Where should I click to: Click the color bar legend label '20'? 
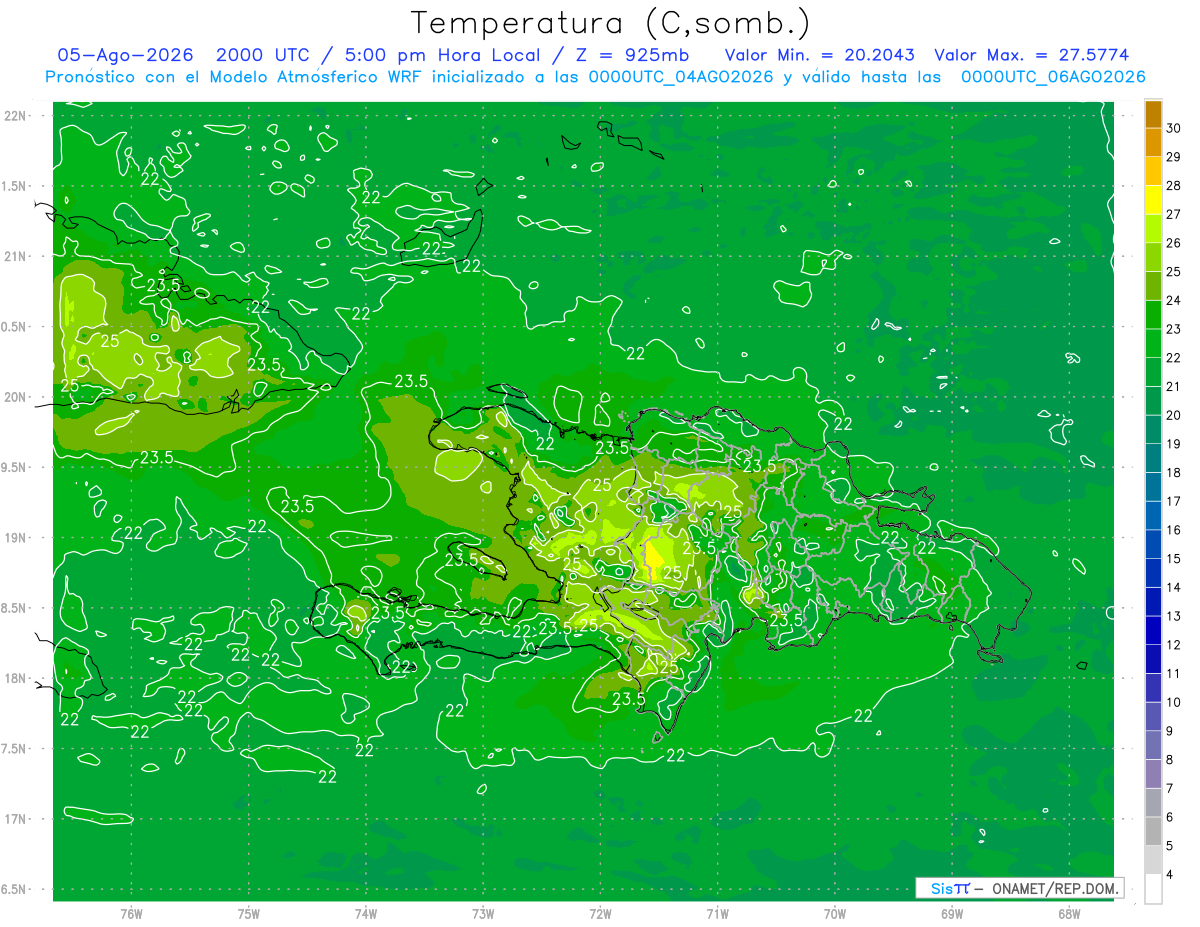coord(1173,415)
